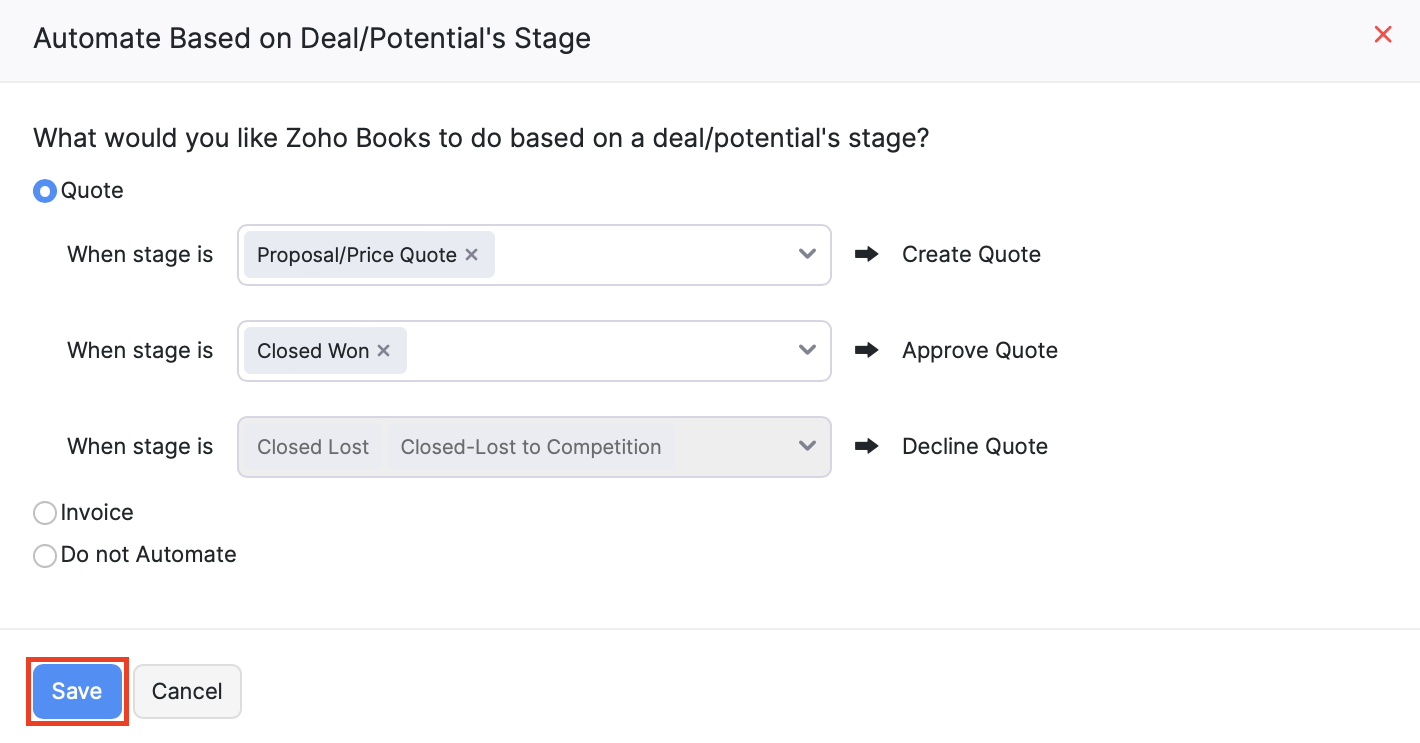Expand the Decline Quote stage dropdown chevron
Screen dimensions: 1420x743
coord(808,447)
